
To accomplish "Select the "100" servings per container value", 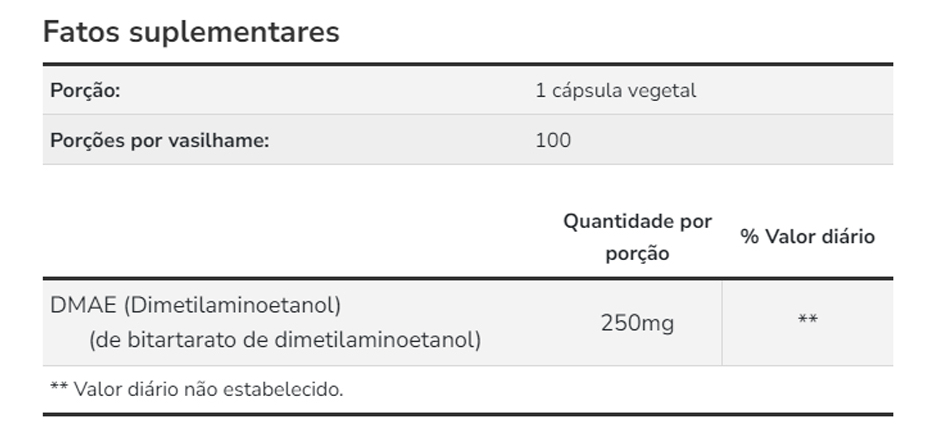I will 553,140.
